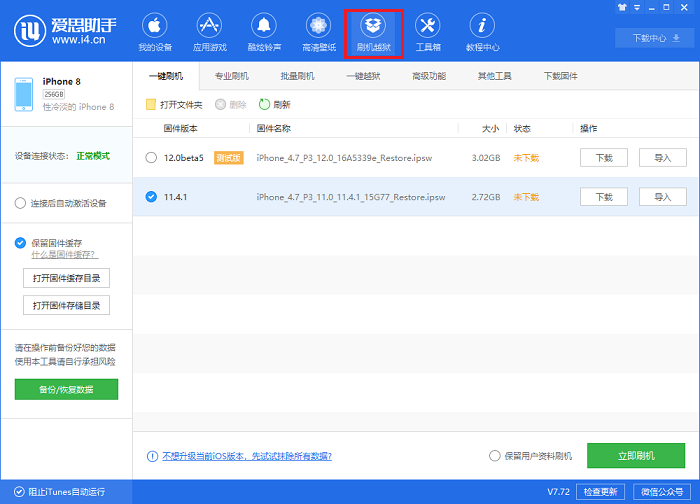The width and height of the screenshot is (700, 504).
Task: Open 高清壁纸 wallpapers section
Action: click(x=319, y=33)
